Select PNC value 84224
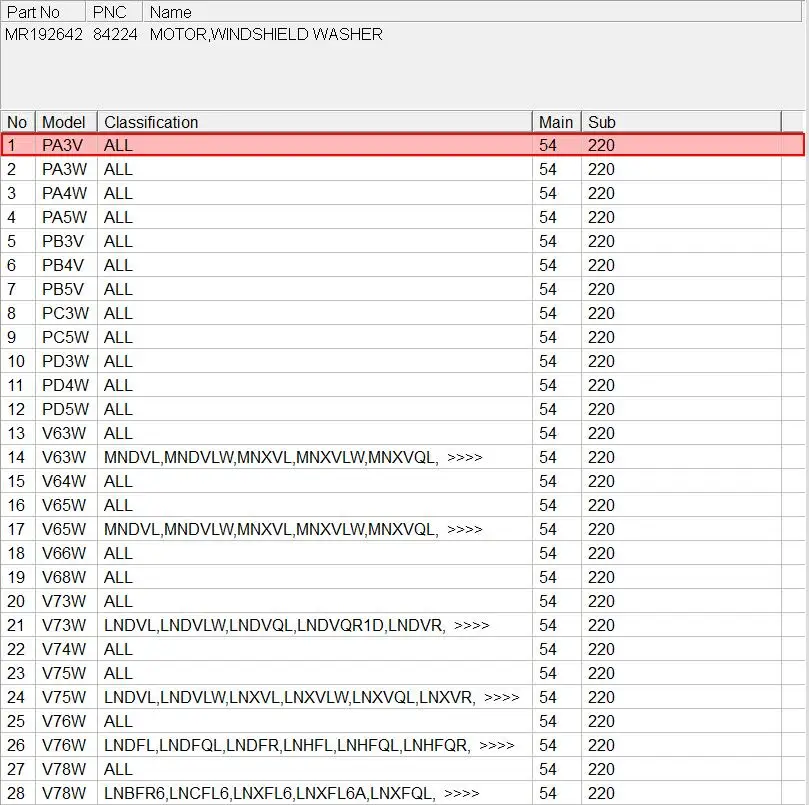This screenshot has height=805, width=809. tap(116, 35)
